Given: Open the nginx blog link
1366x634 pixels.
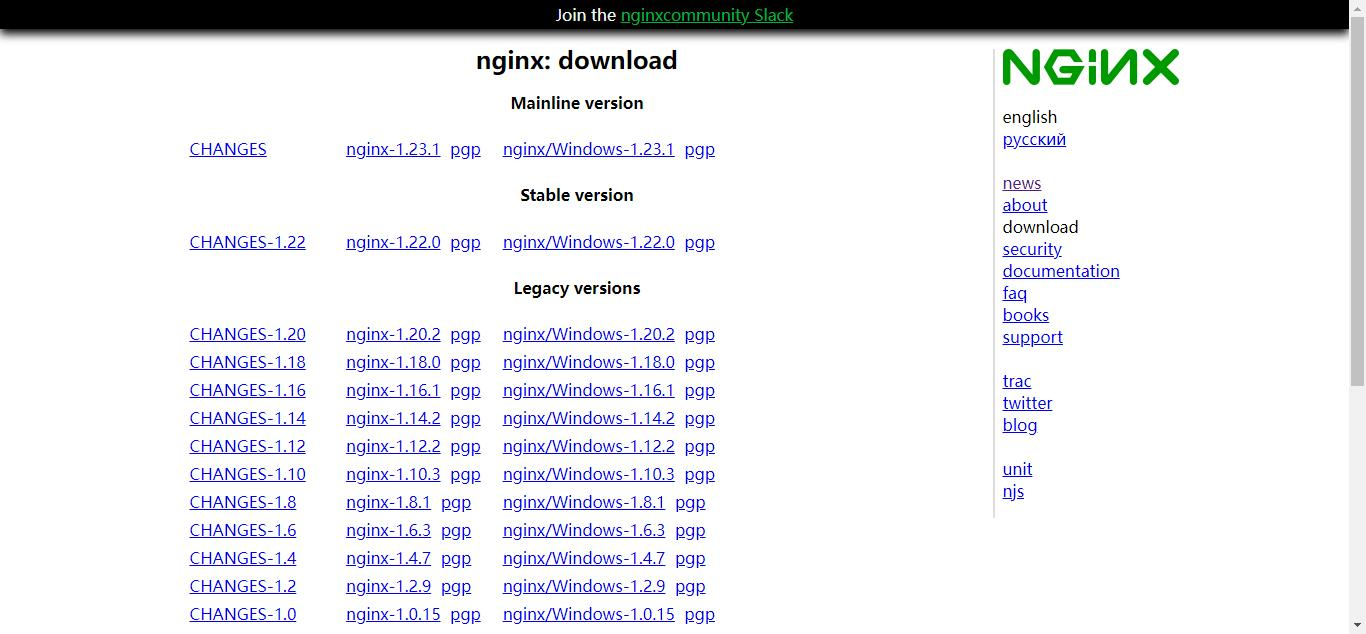Looking at the screenshot, I should (x=1020, y=425).
